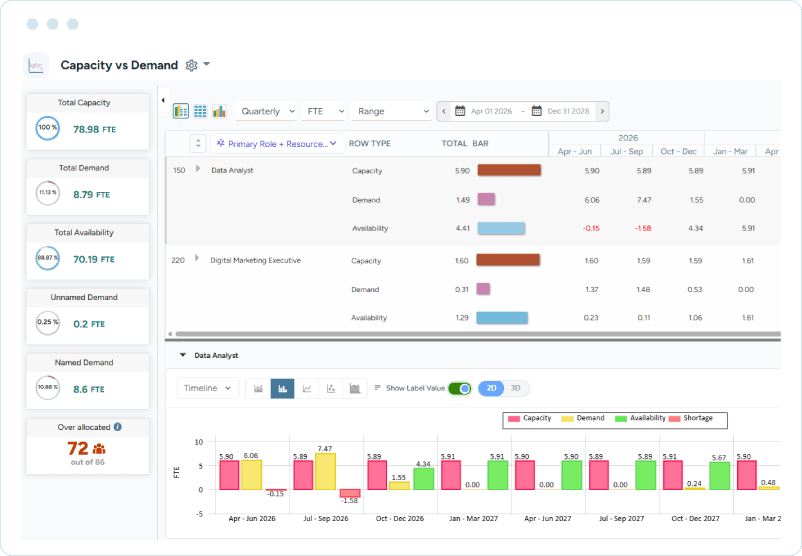This screenshot has width=802, height=556.
Task: Click the Over allocated info icon
Action: (x=118, y=427)
